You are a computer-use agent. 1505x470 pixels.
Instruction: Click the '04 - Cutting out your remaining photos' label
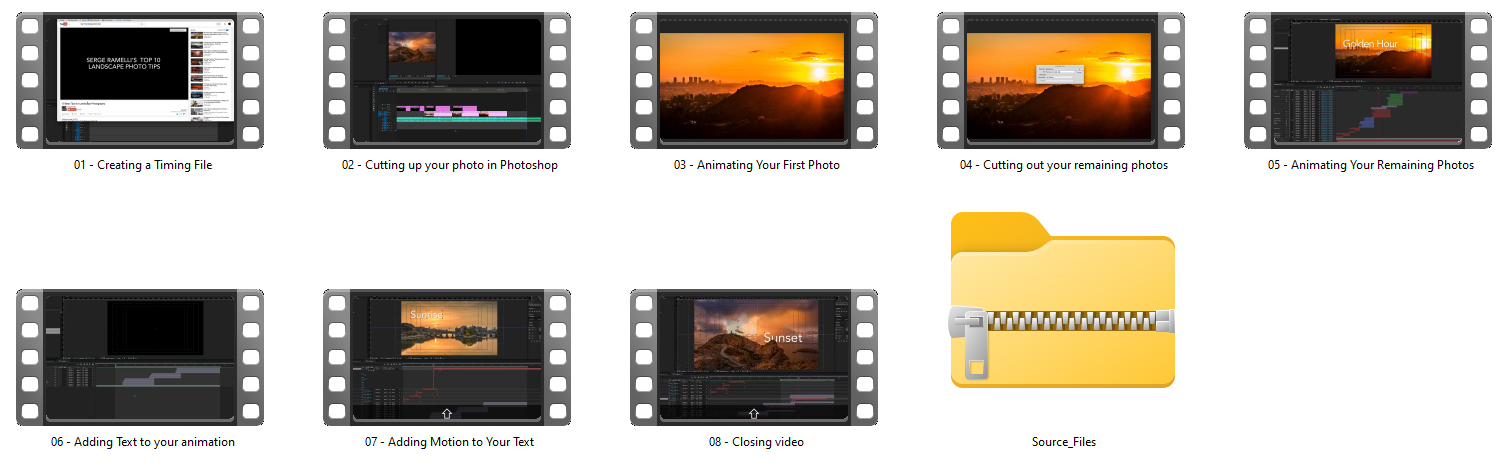click(x=1063, y=165)
